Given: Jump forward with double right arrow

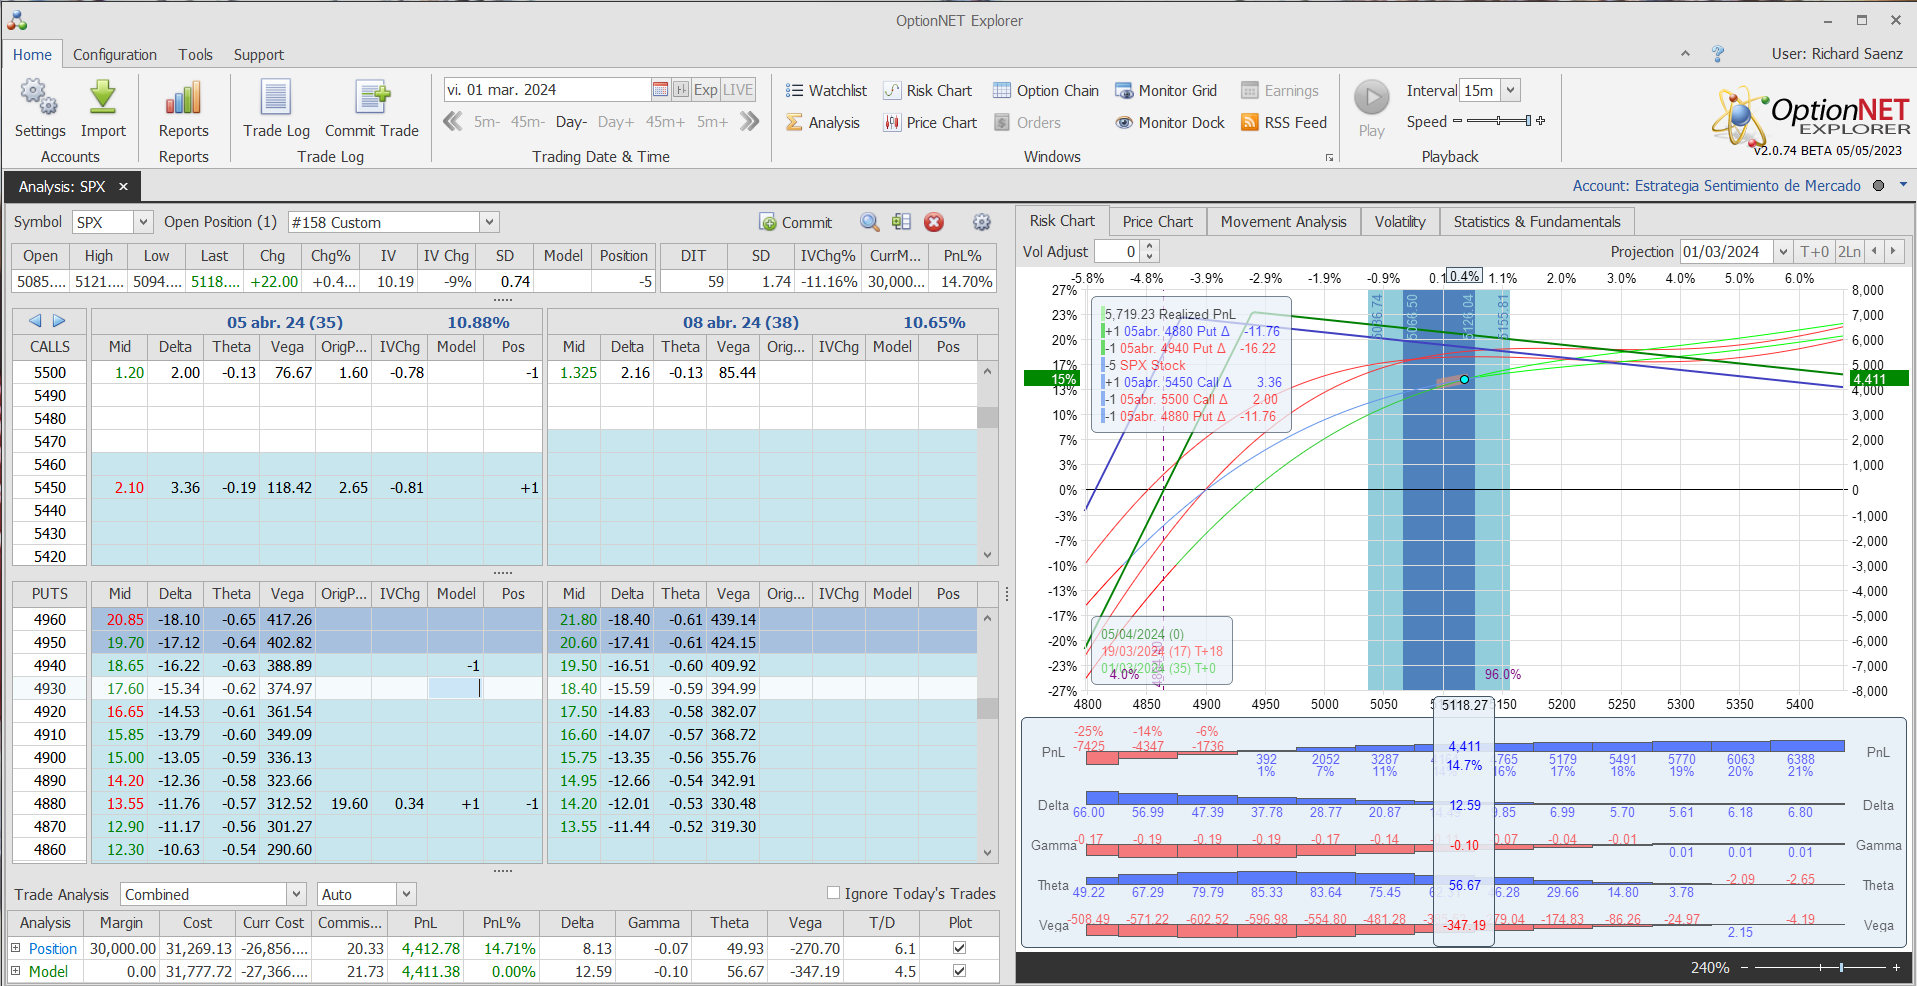Looking at the screenshot, I should [750, 121].
